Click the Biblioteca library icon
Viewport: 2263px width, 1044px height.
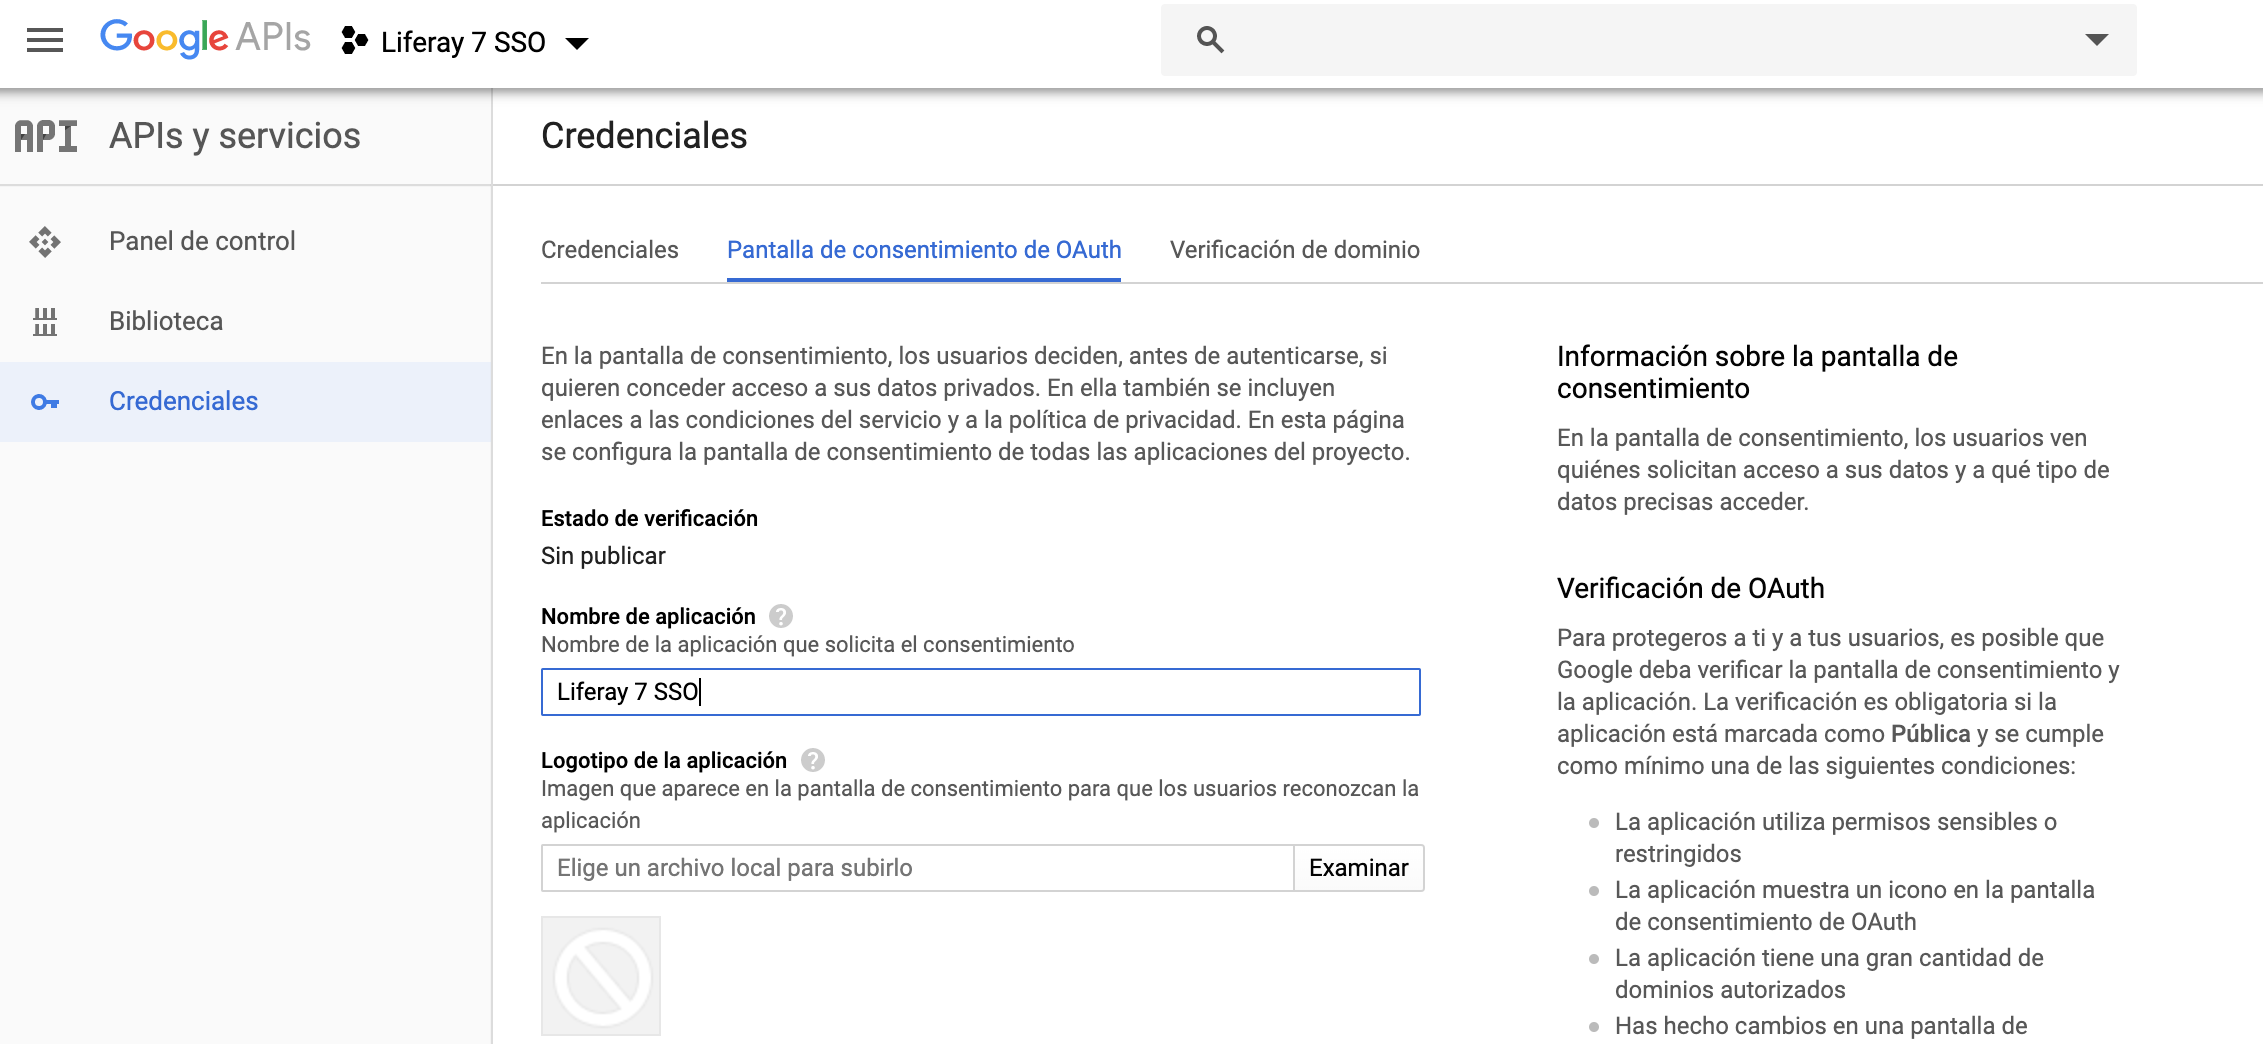pos(45,322)
